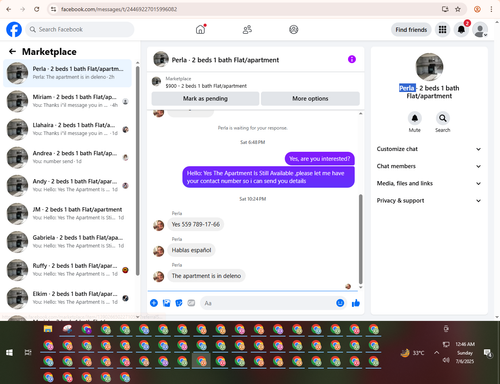Click the $900 - 2 beds listing text
The image size is (500, 384).
coord(206,86)
